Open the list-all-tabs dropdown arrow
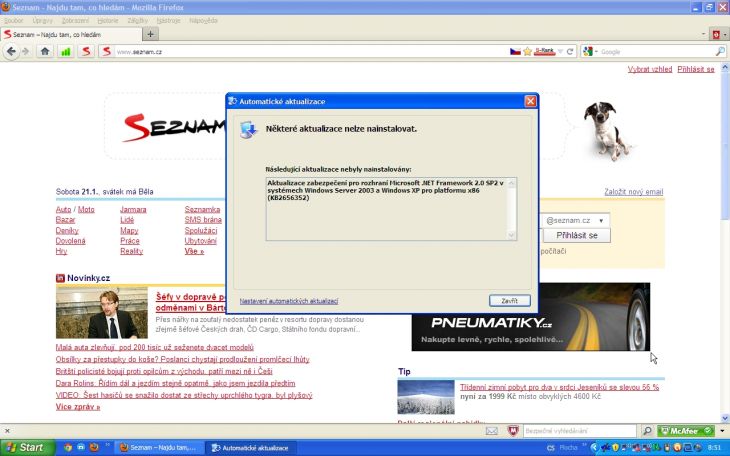Image resolution: width=730 pixels, height=456 pixels. pos(703,34)
